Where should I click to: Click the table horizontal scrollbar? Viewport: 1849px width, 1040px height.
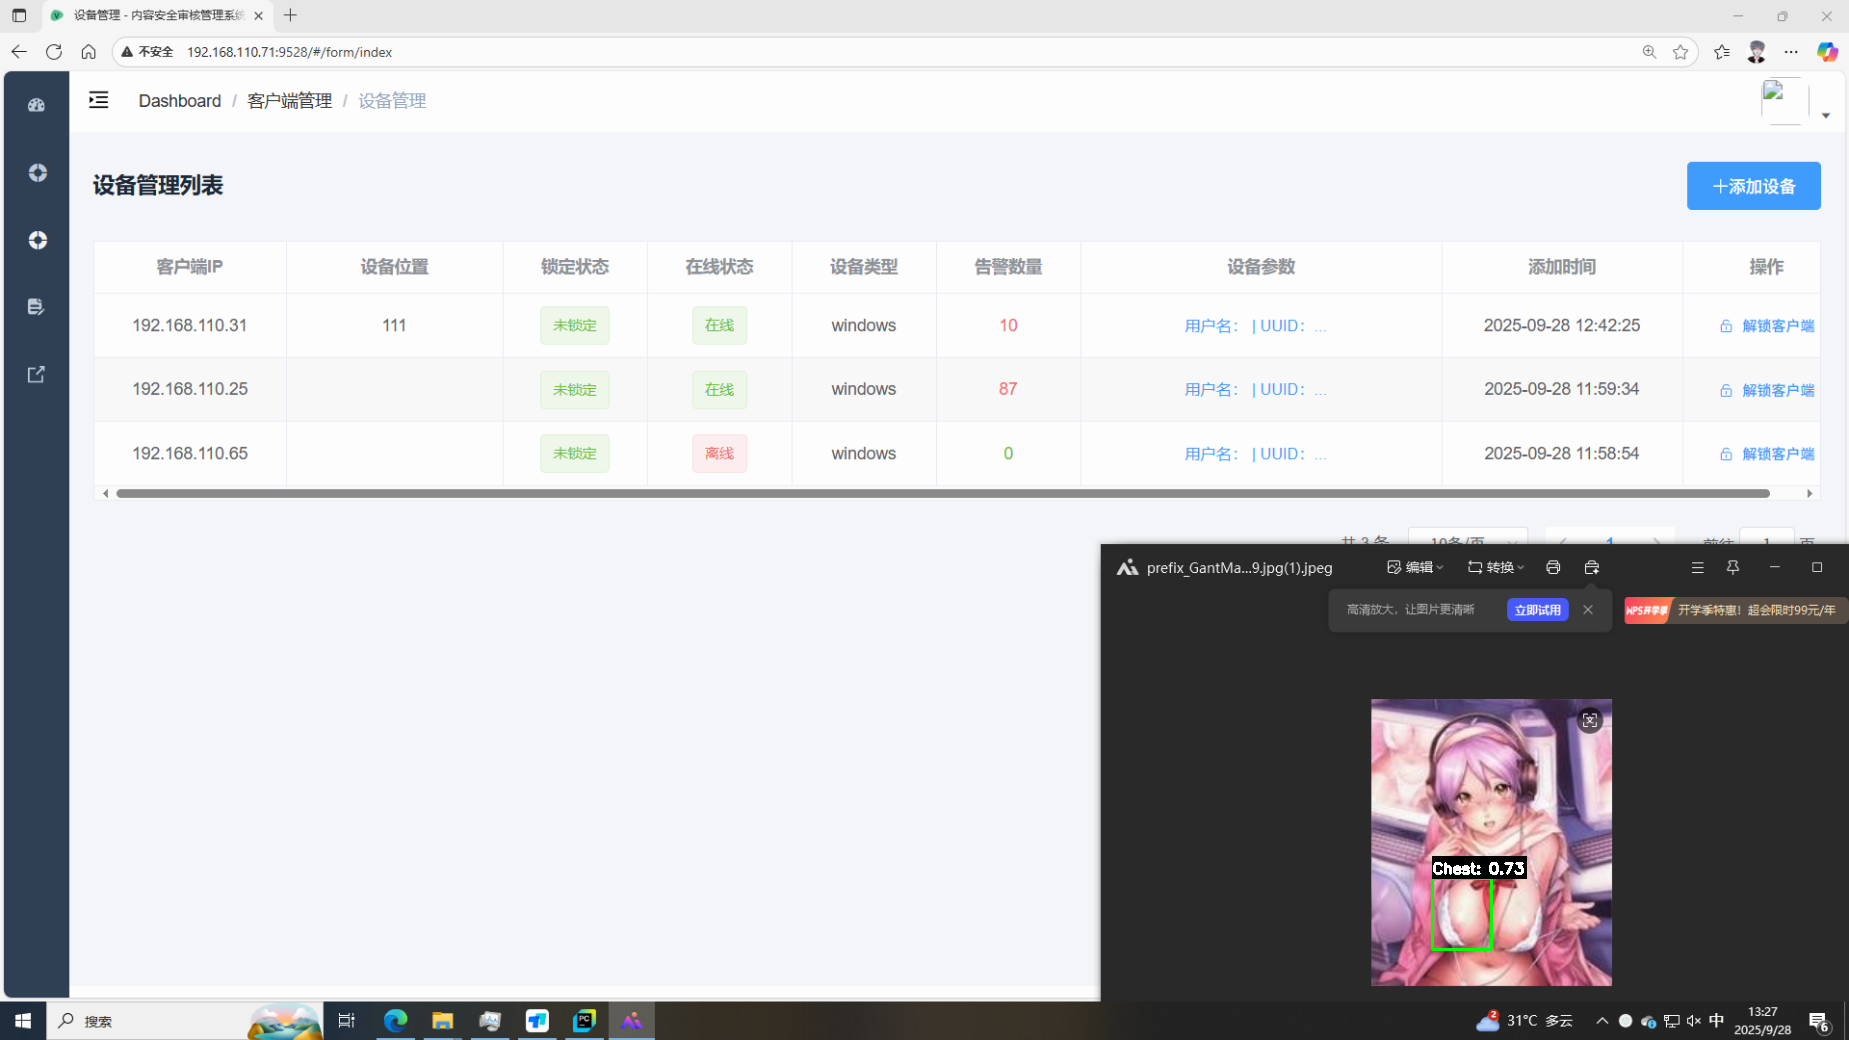click(x=942, y=493)
